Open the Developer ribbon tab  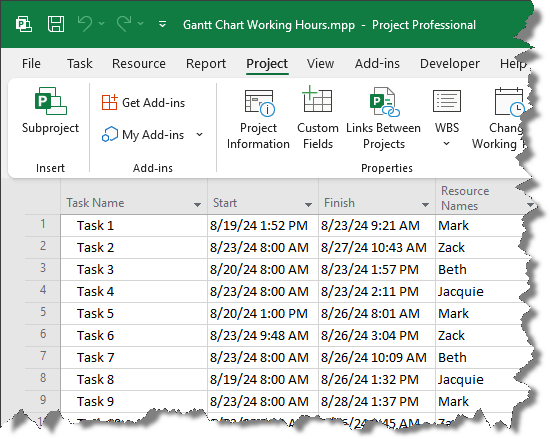click(450, 63)
